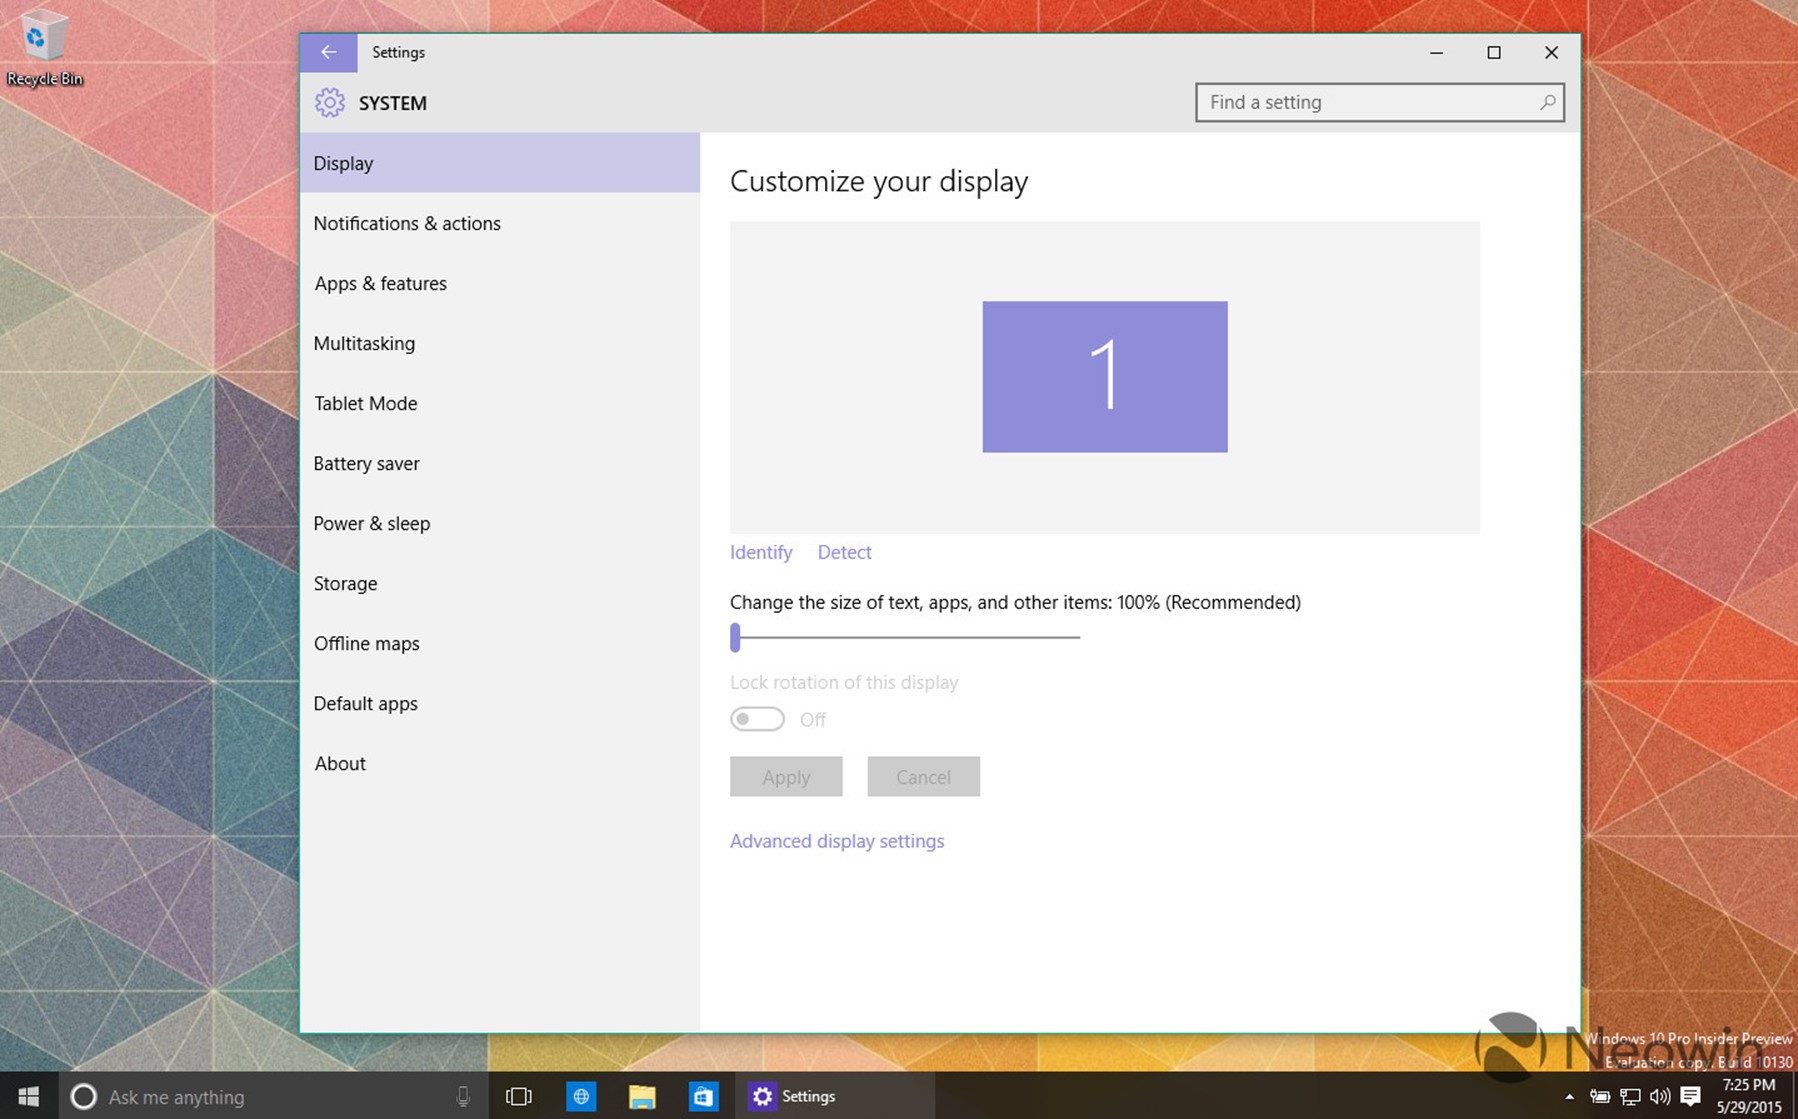Image resolution: width=1798 pixels, height=1119 pixels.
Task: Expand hidden system tray icons
Action: pyautogui.click(x=1569, y=1096)
